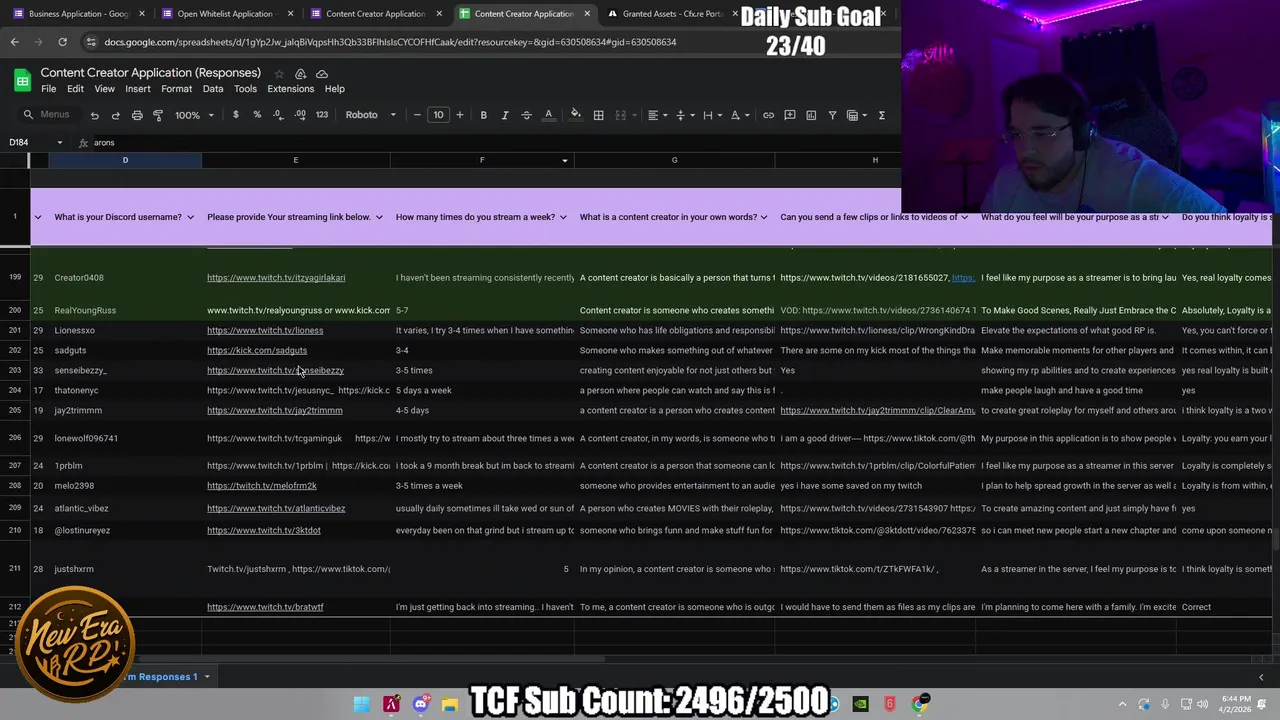
Task: Open the 123 number format menu
Action: tap(322, 115)
